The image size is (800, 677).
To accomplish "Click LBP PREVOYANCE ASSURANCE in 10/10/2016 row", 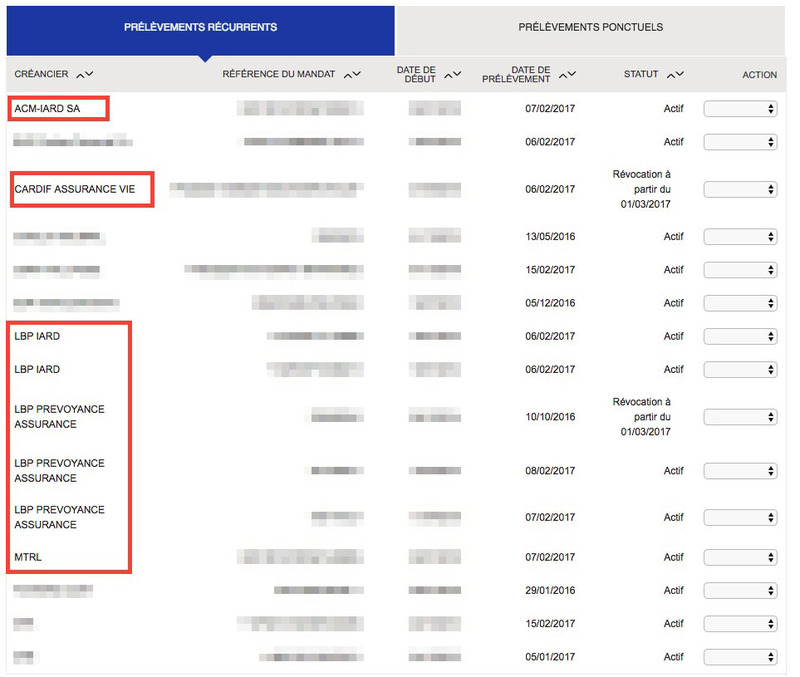I will click(x=59, y=417).
